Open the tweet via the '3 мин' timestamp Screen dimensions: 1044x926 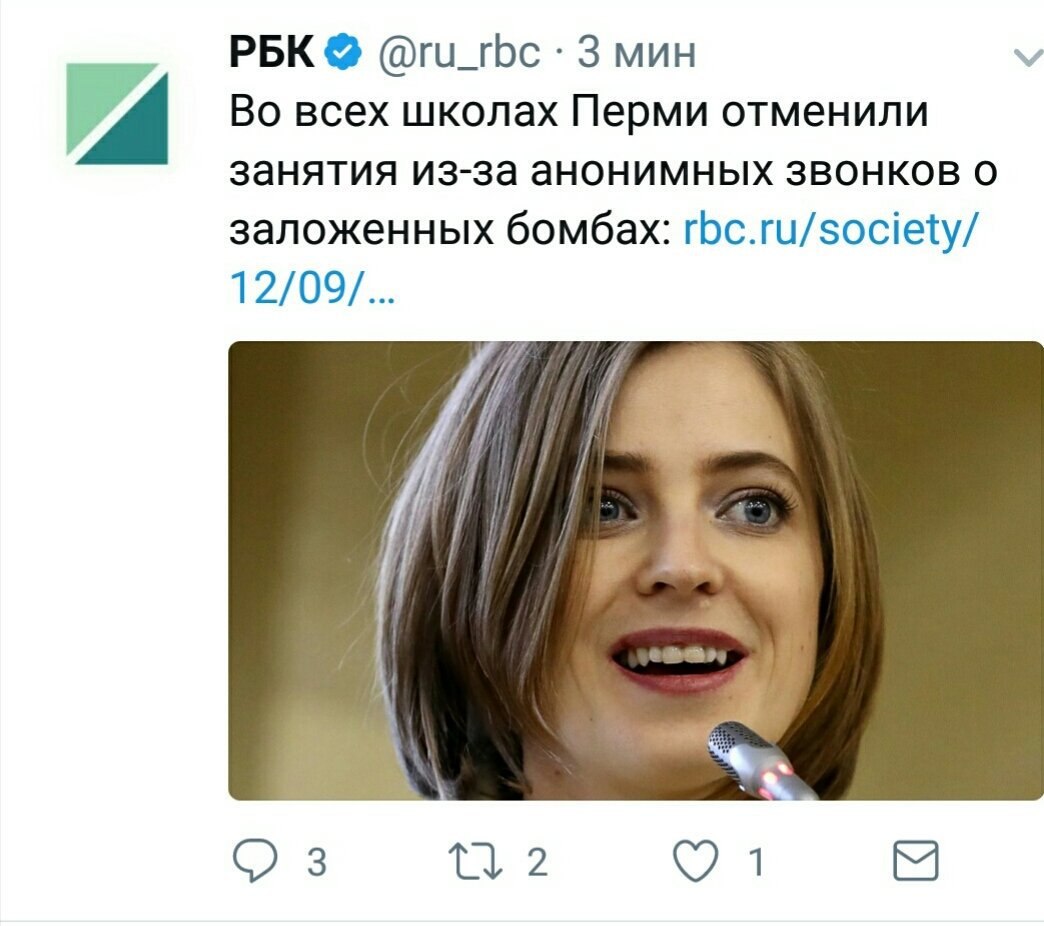click(636, 52)
